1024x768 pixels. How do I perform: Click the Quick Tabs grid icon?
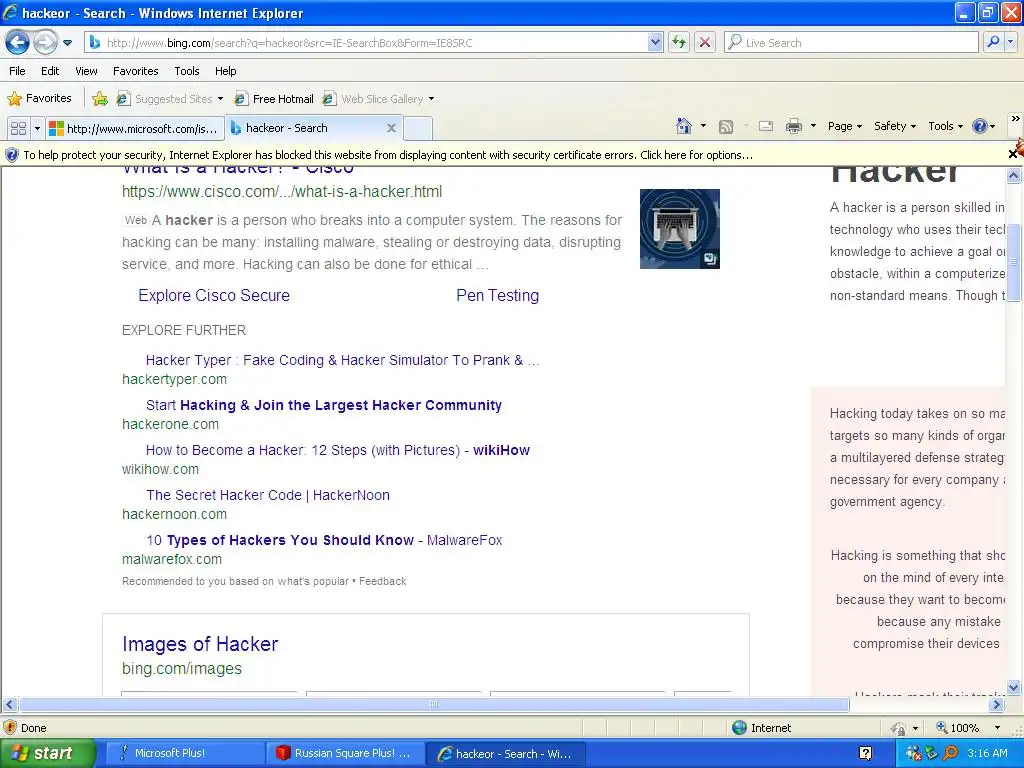click(x=18, y=128)
